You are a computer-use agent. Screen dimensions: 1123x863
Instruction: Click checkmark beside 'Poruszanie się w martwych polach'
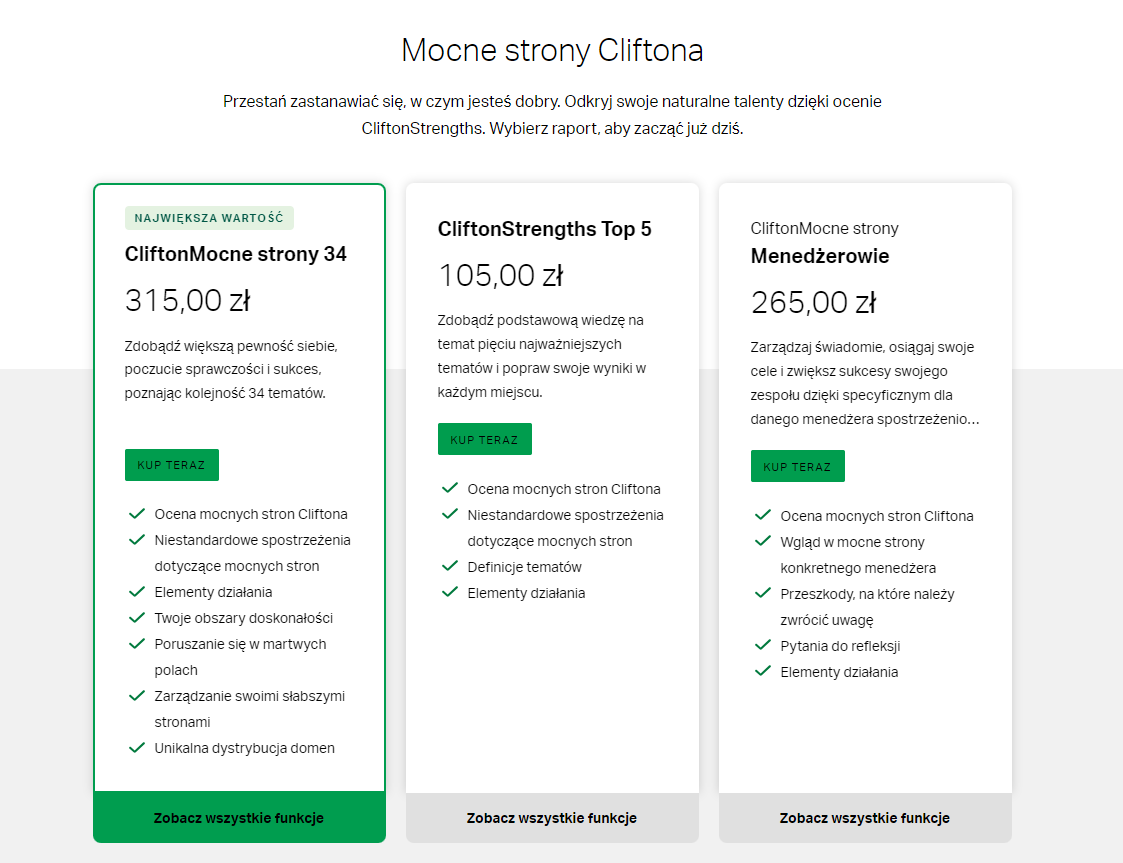(x=137, y=644)
